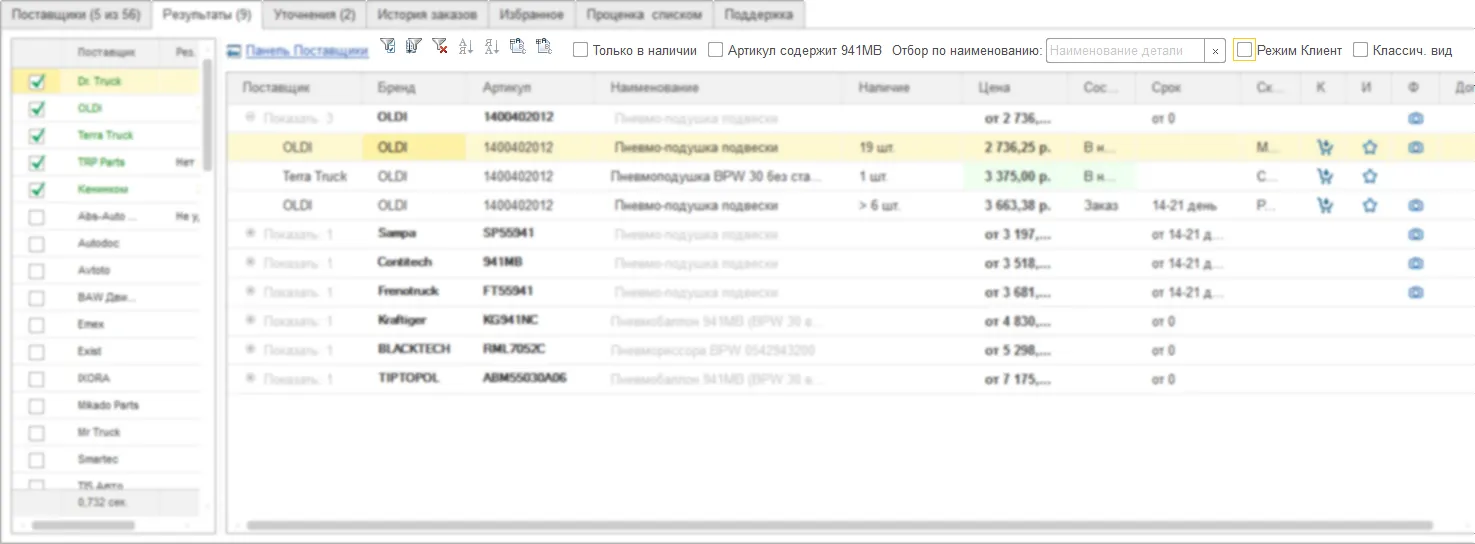Star the OLDI 3 663,38 р. offer
The width and height of the screenshot is (1475, 544).
pyautogui.click(x=1370, y=206)
